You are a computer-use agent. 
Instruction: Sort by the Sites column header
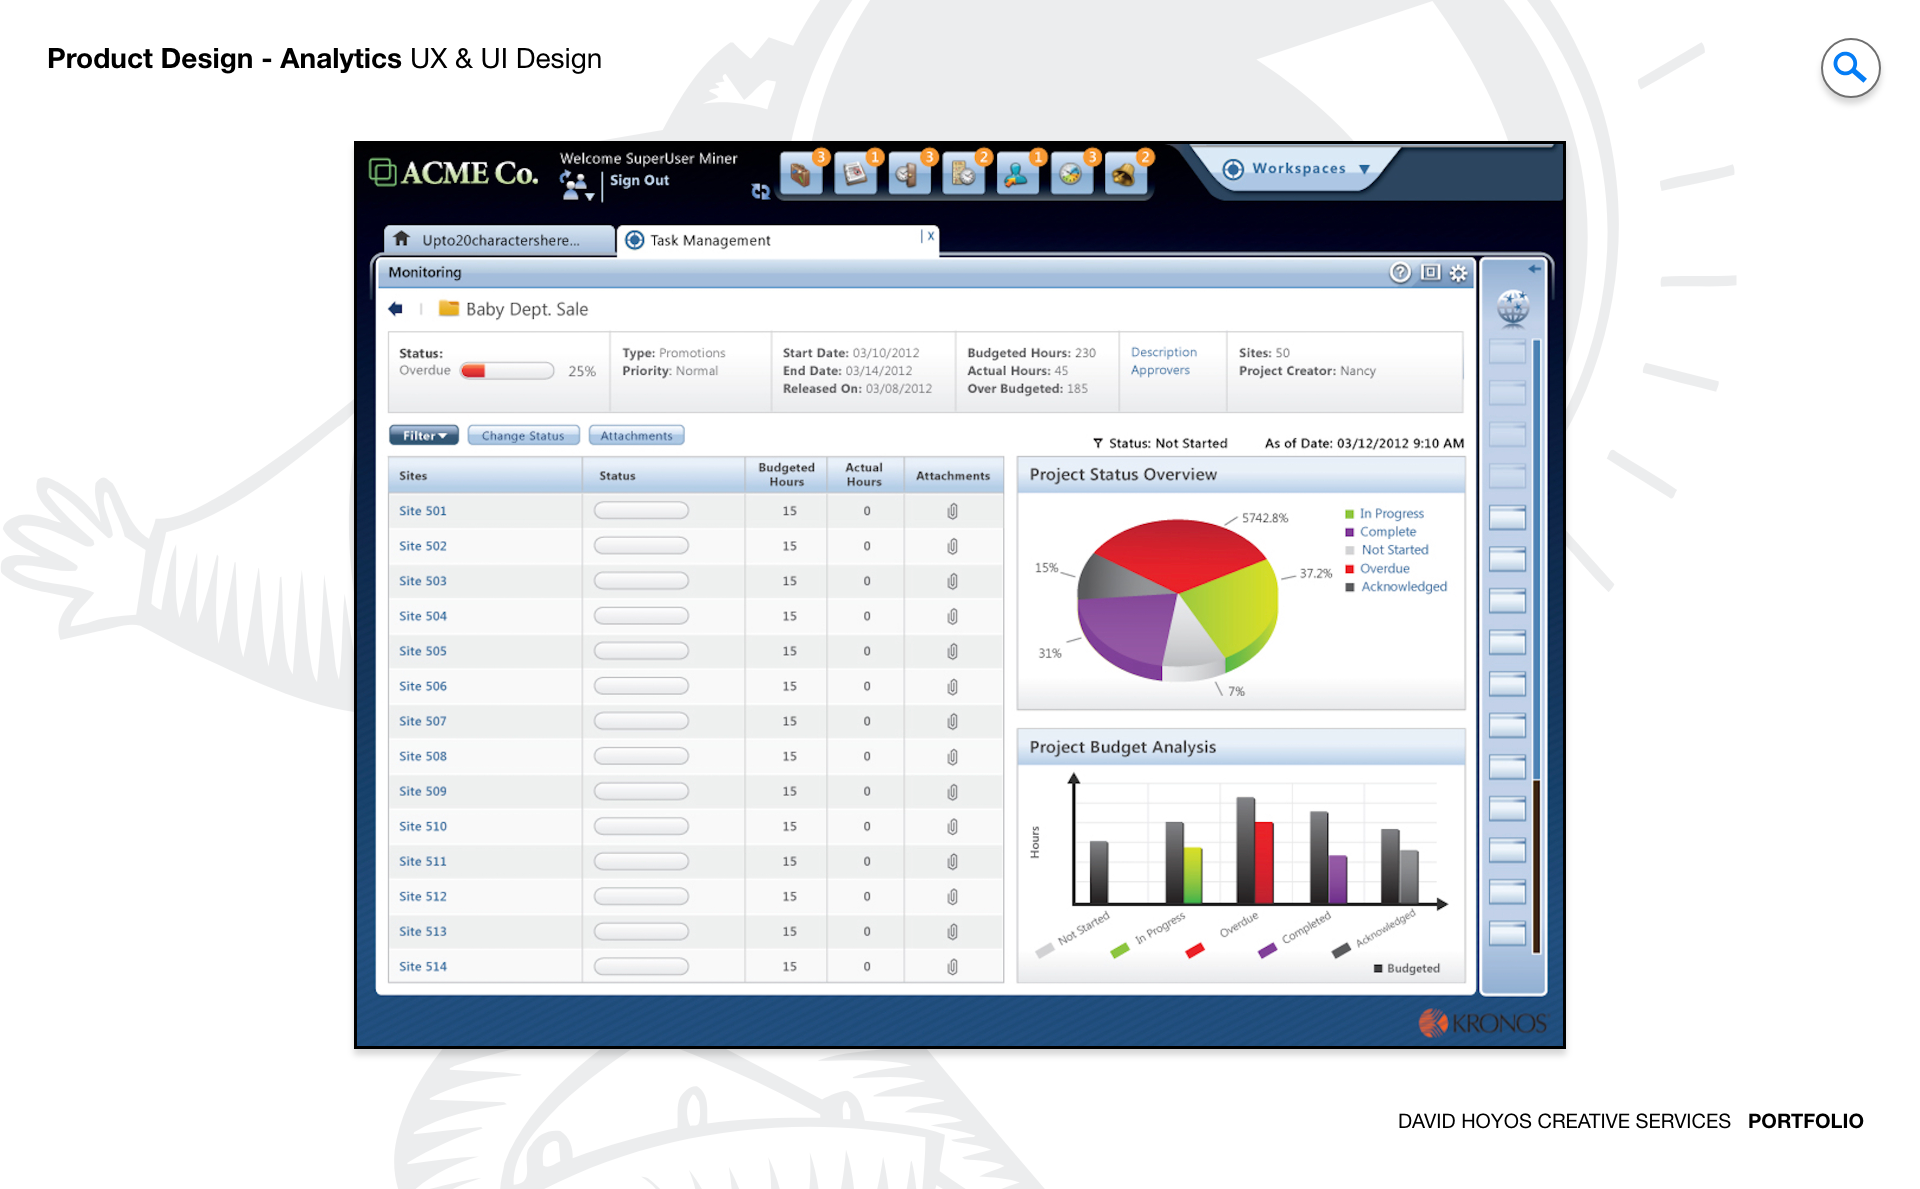click(x=486, y=475)
